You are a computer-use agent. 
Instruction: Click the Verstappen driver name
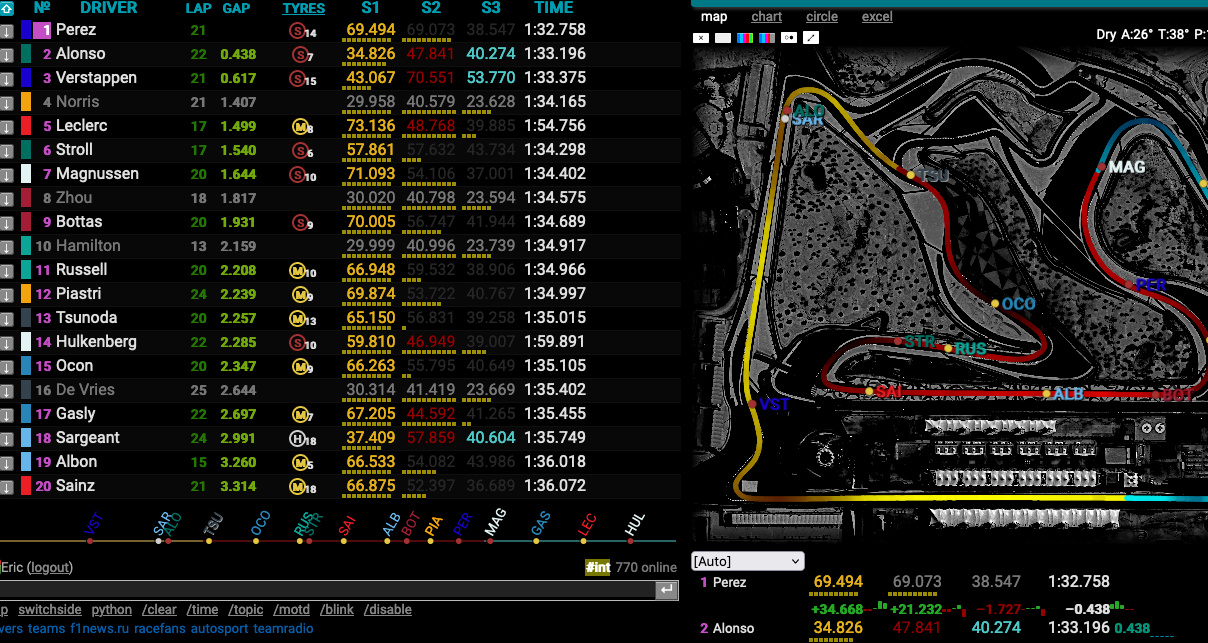(x=96, y=78)
